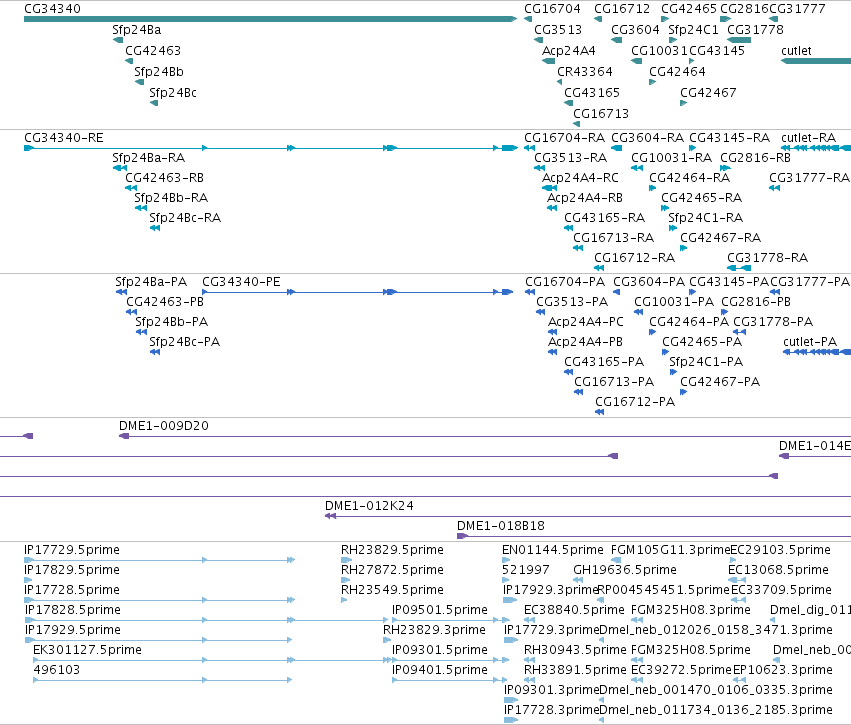Click the CG42463-RB transcript label
The image size is (851, 725).
164,178
